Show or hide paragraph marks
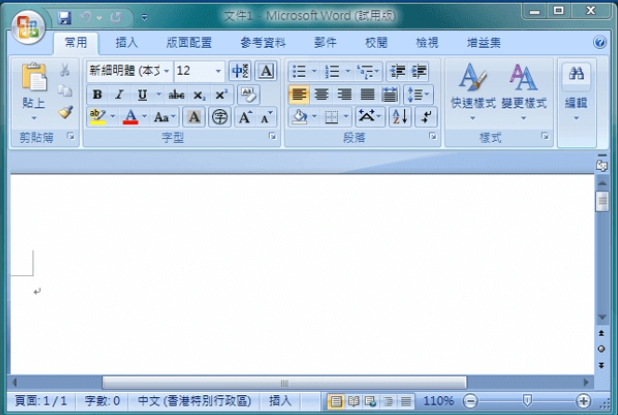 coord(426,117)
